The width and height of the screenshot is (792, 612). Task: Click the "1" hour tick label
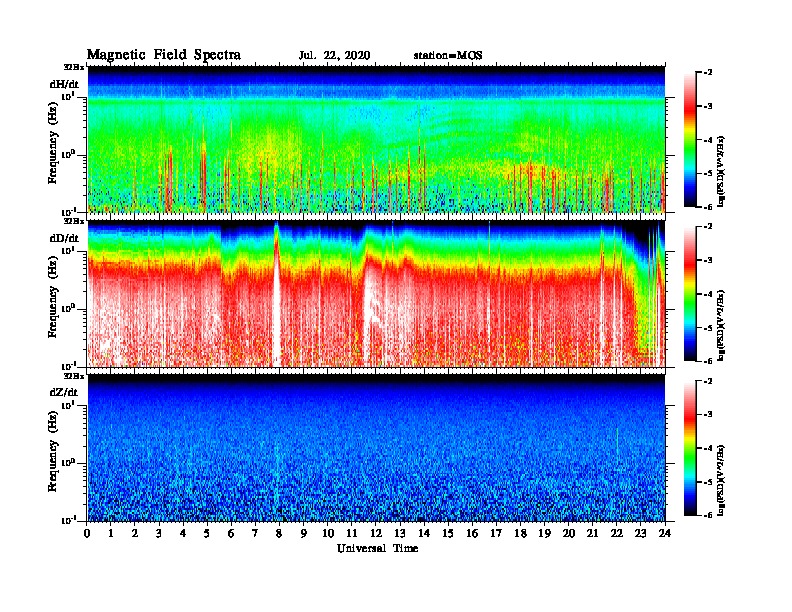tap(111, 534)
